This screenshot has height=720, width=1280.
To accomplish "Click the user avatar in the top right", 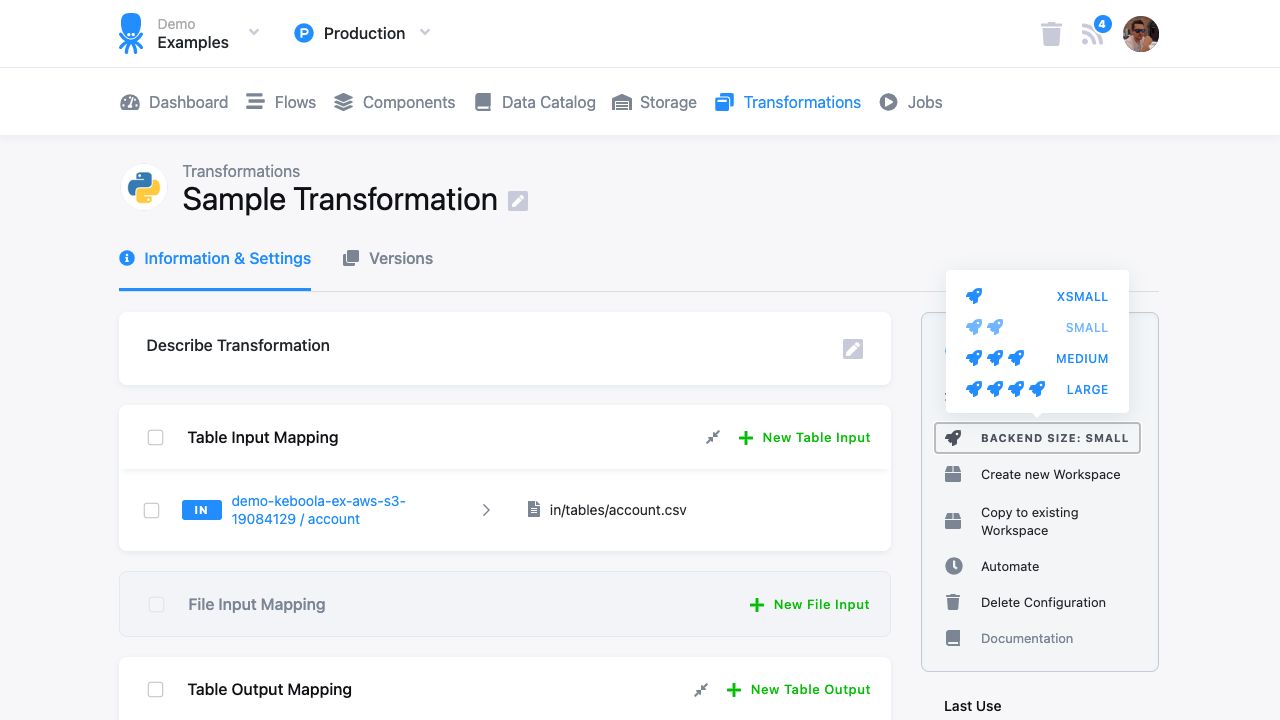I will point(1140,33).
